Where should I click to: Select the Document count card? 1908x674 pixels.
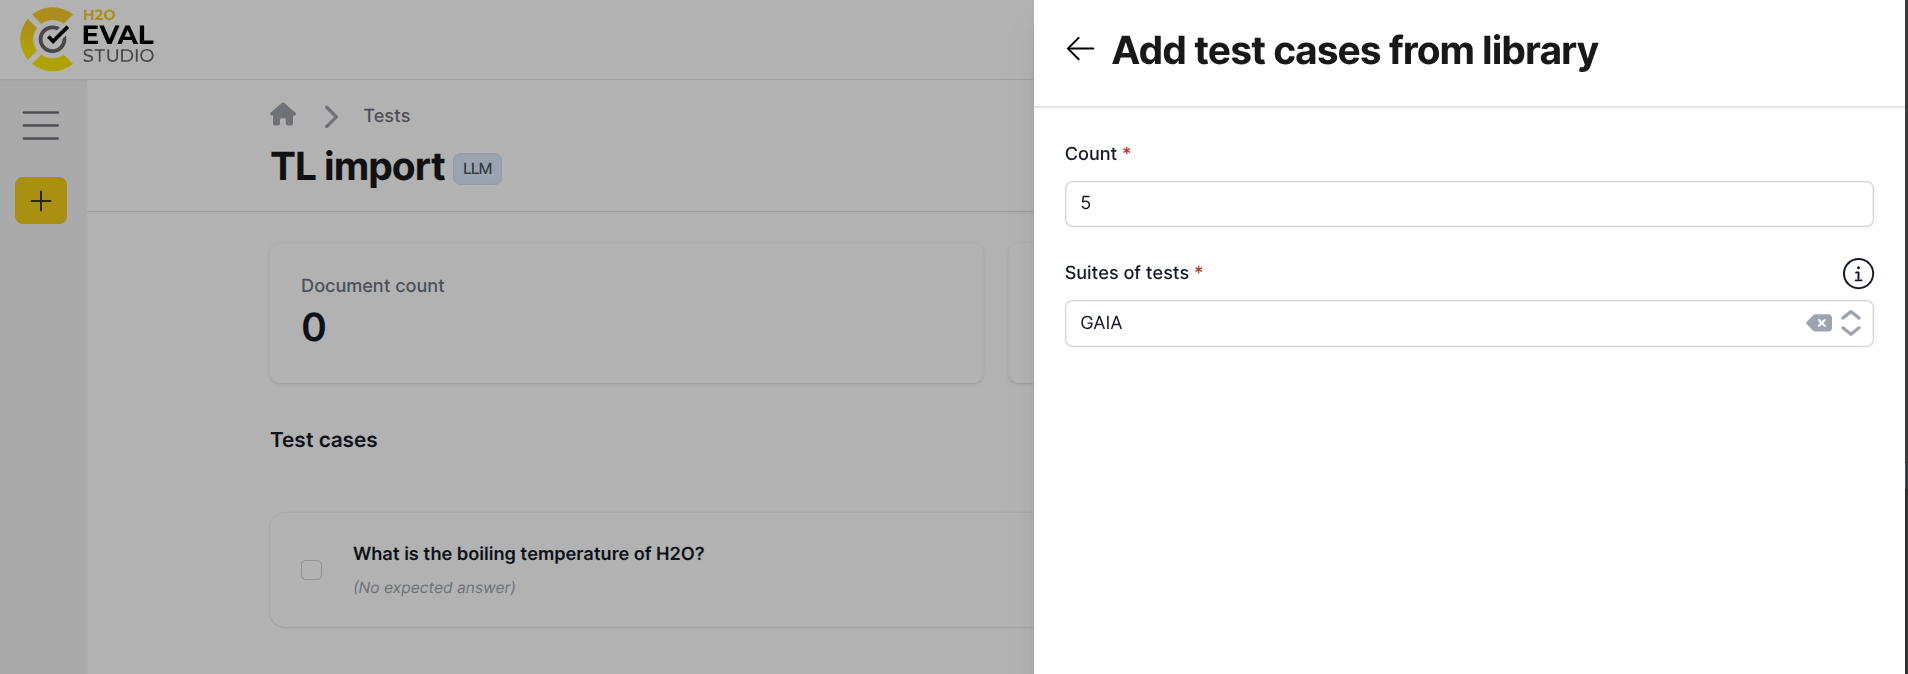[x=626, y=312]
